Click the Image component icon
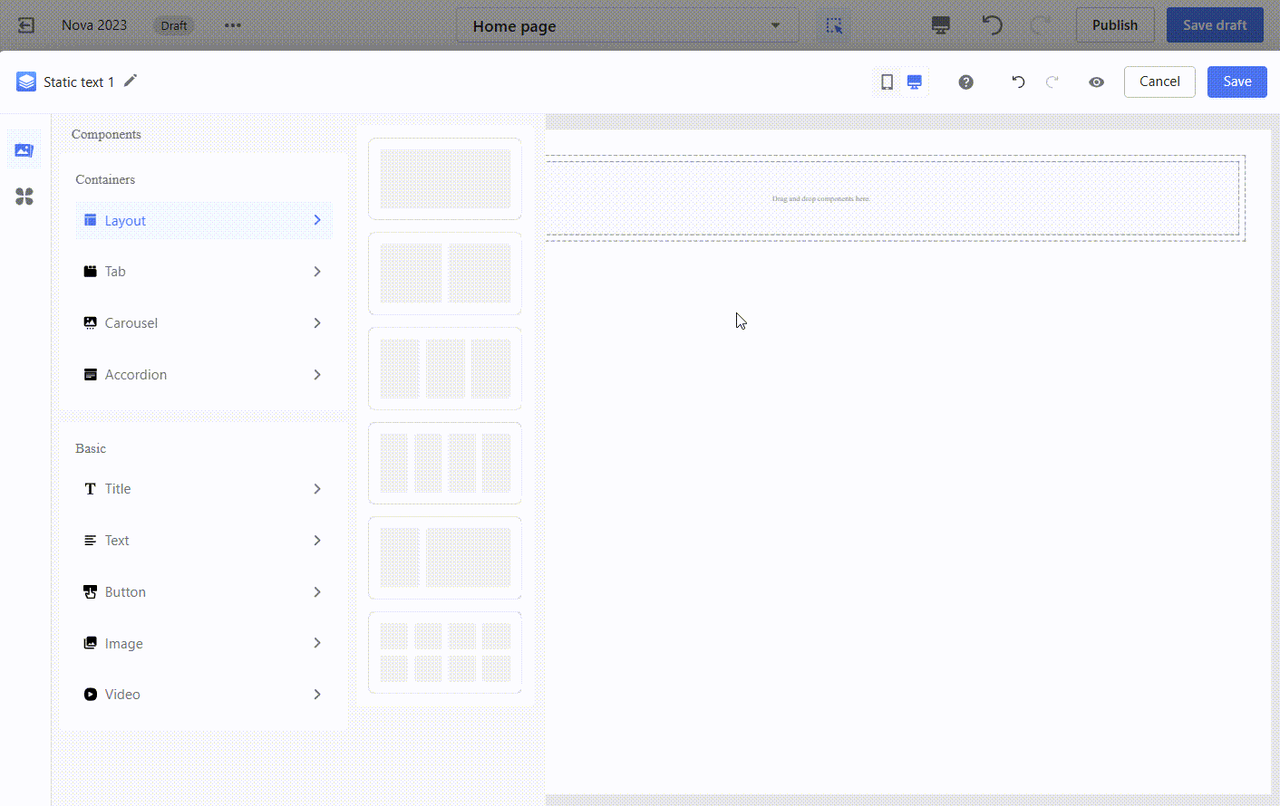1280x806 pixels. tap(90, 643)
